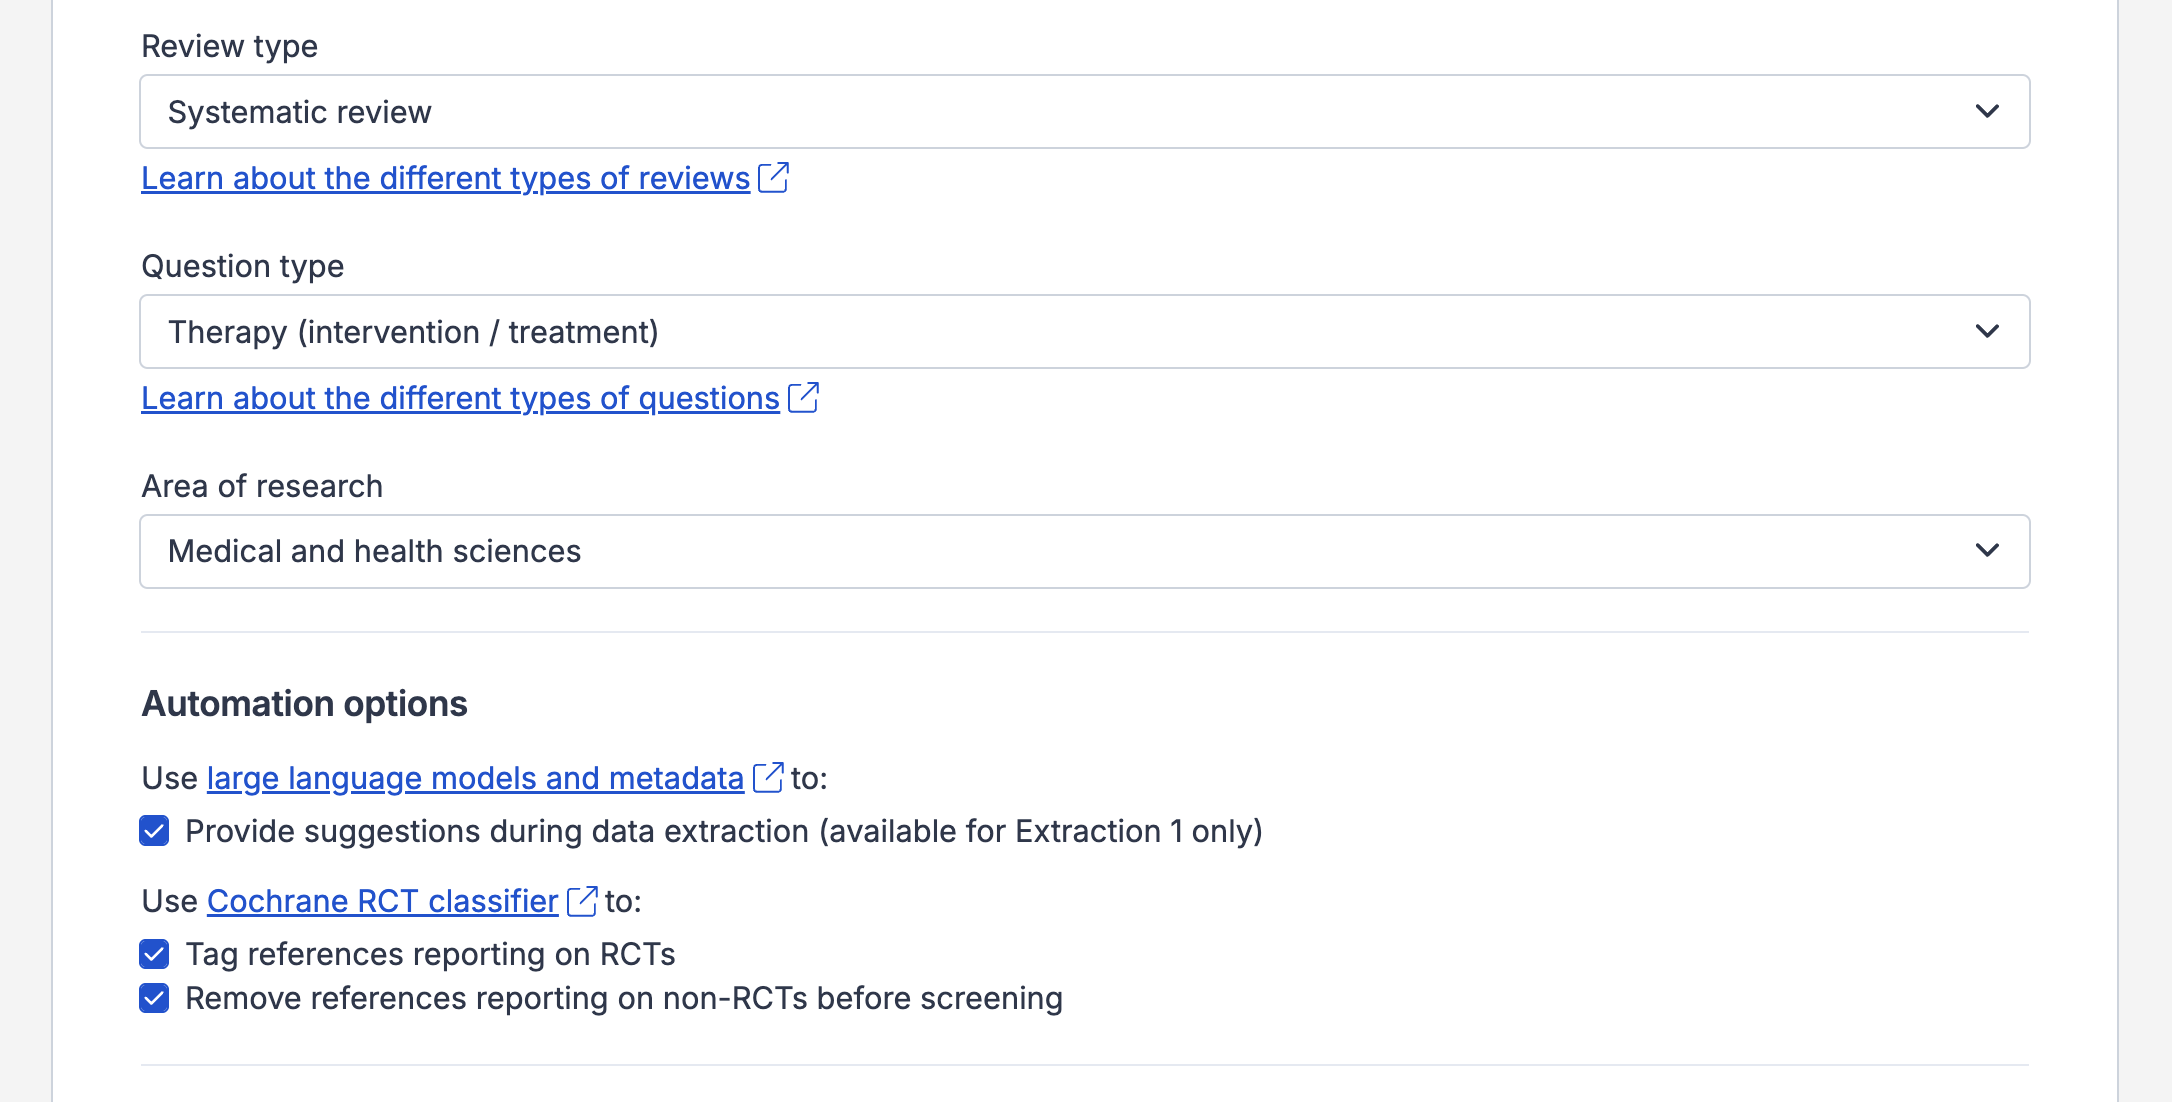
Task: Click the Tag references reporting on RCTs label
Action: pos(430,954)
